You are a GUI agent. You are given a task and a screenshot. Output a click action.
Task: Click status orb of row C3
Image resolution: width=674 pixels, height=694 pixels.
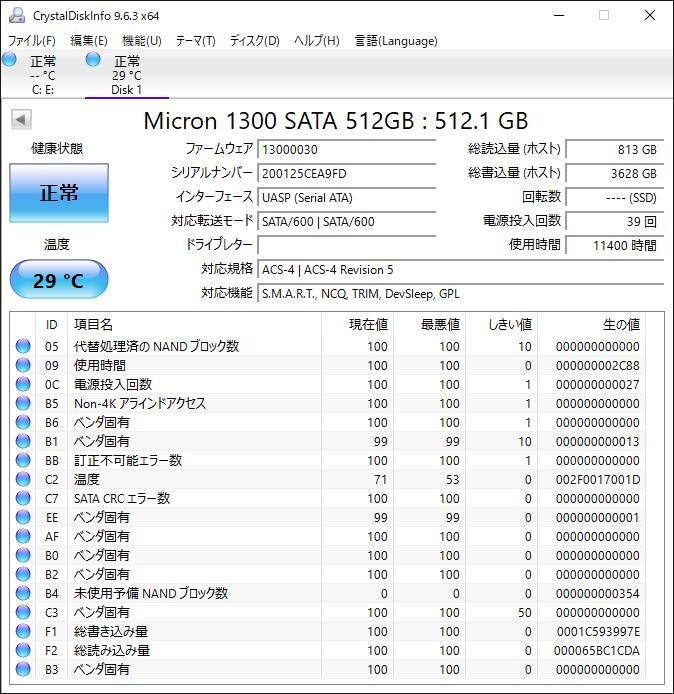coord(23,613)
